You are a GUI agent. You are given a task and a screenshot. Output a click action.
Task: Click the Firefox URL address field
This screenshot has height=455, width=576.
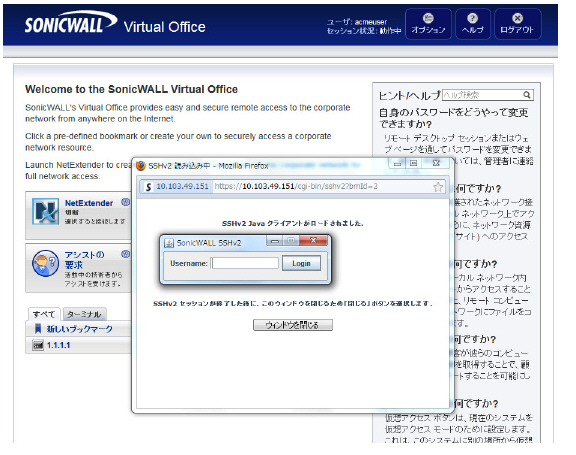tap(323, 187)
